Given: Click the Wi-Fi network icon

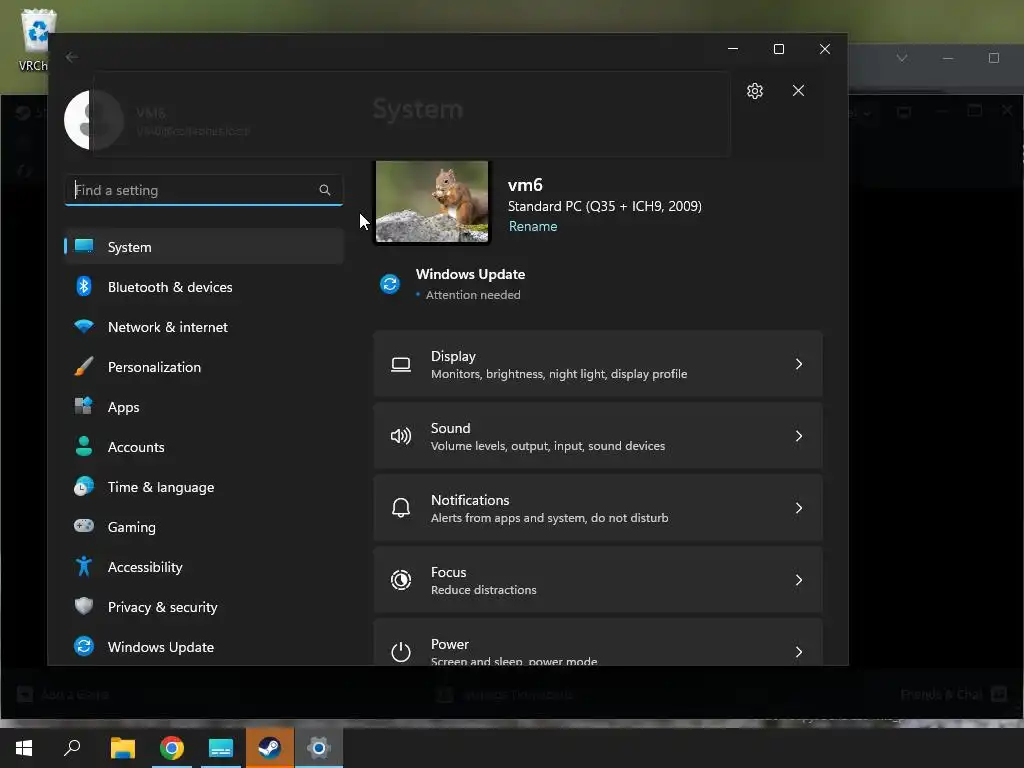Looking at the screenshot, I should pyautogui.click(x=84, y=326).
